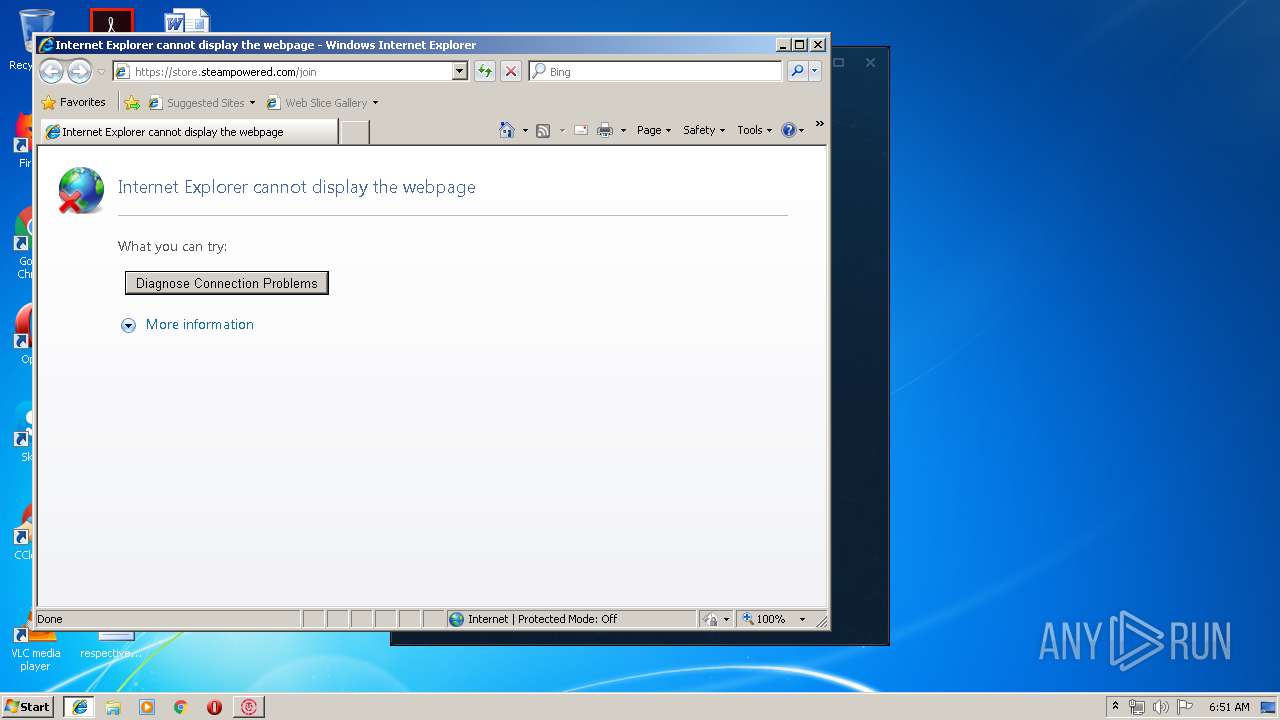Refresh the page with the green arrows icon
This screenshot has height=720, width=1280.
[485, 71]
